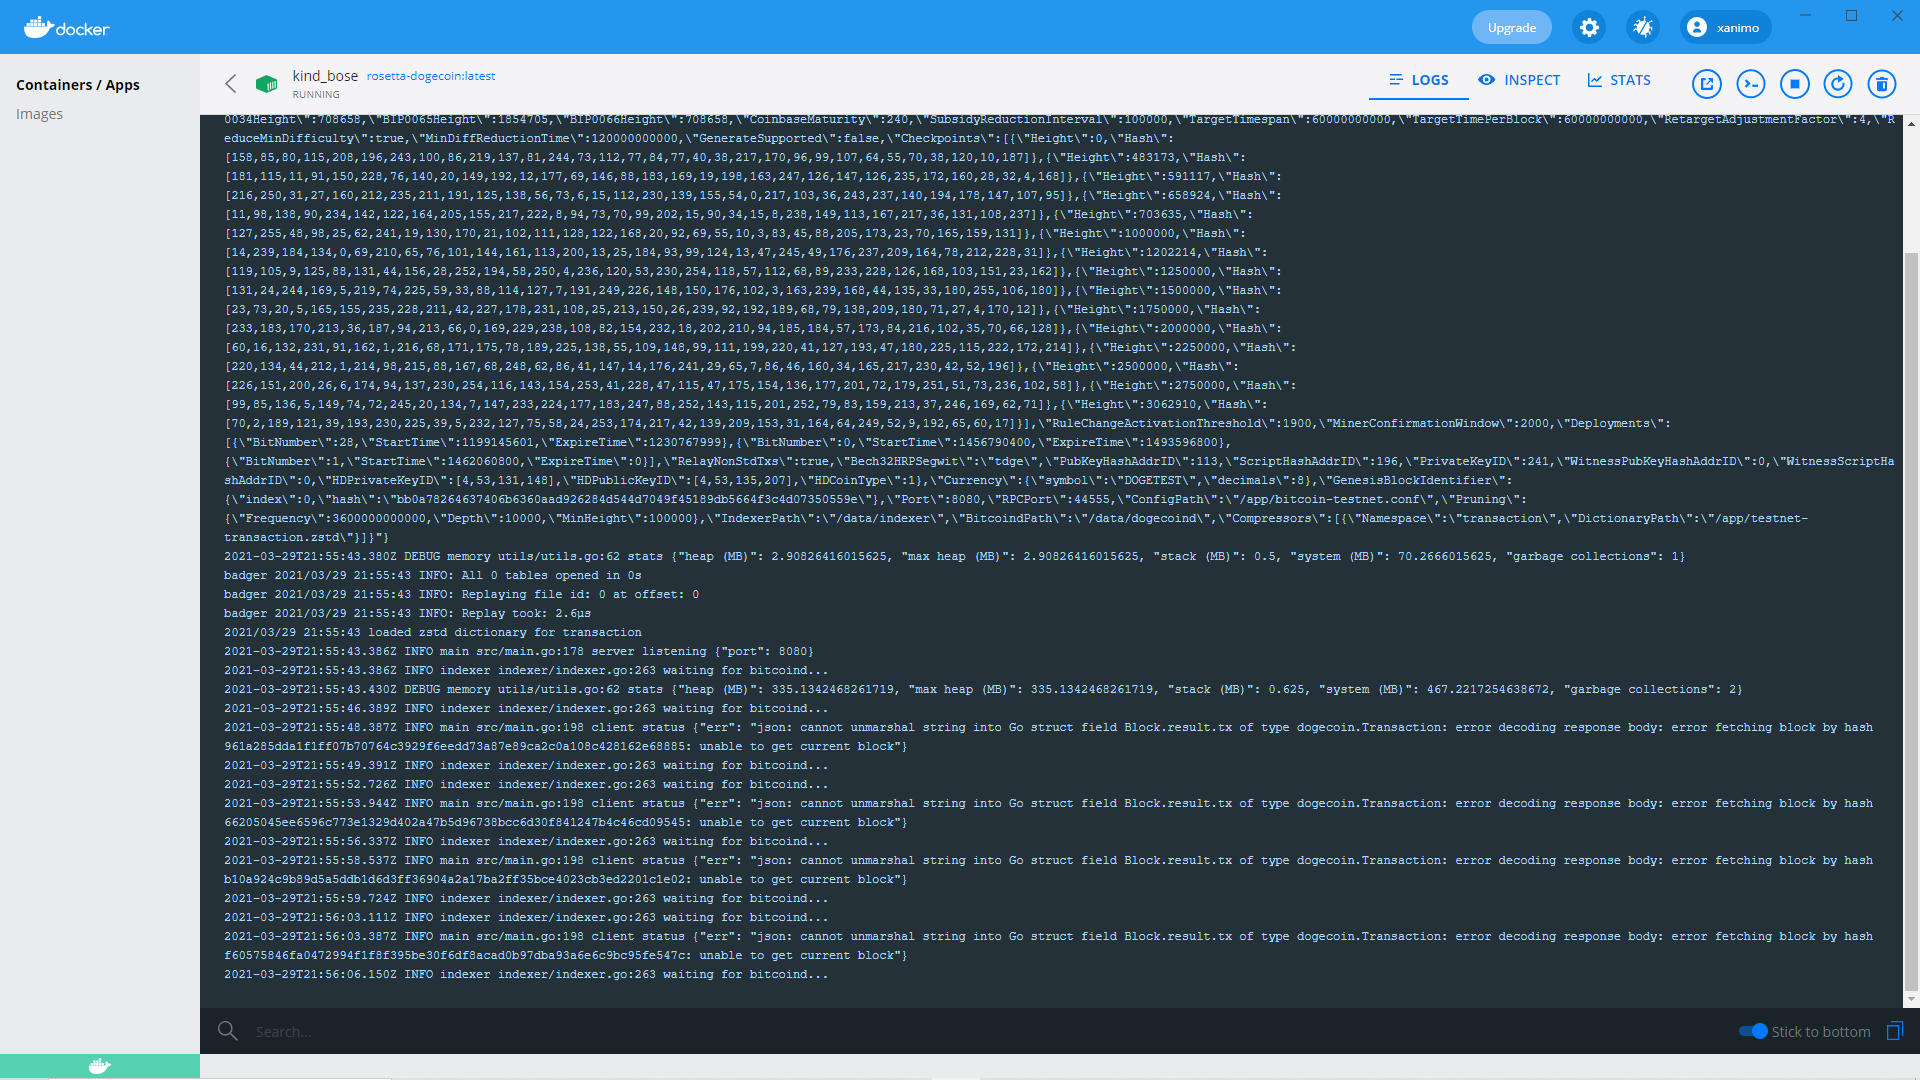Copy the log output

tap(1895, 1031)
